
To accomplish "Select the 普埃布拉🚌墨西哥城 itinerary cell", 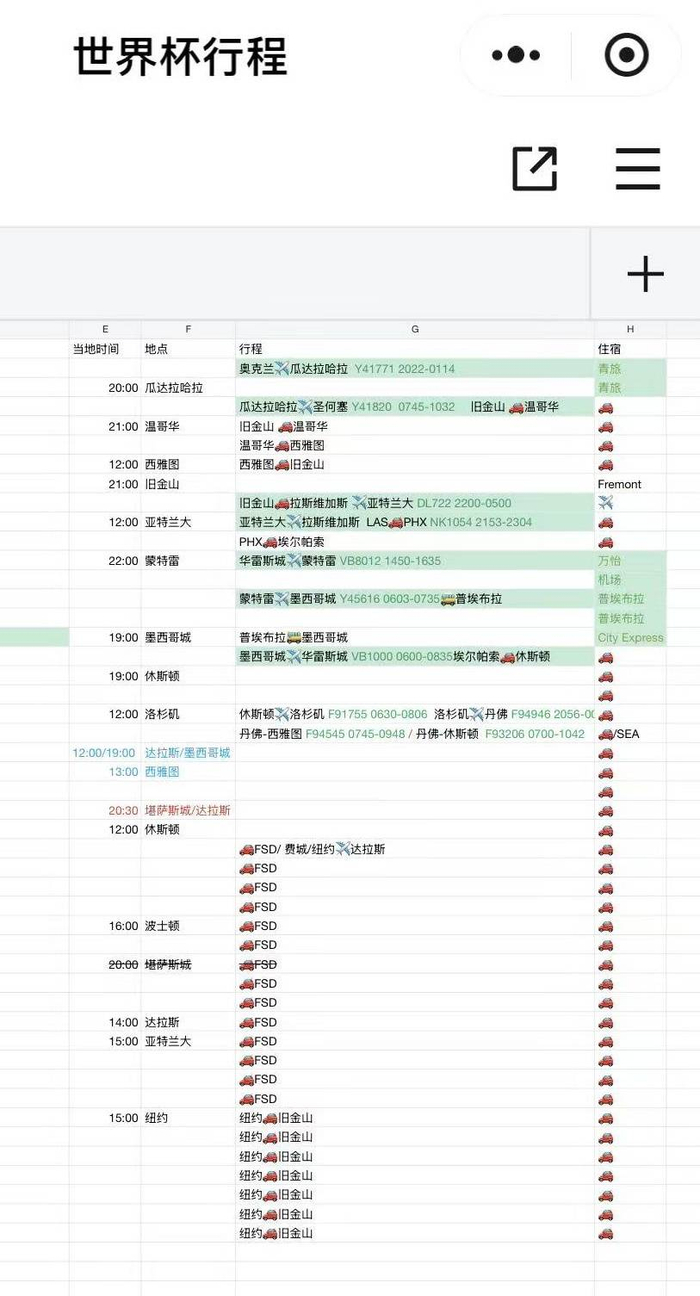I will coord(415,638).
